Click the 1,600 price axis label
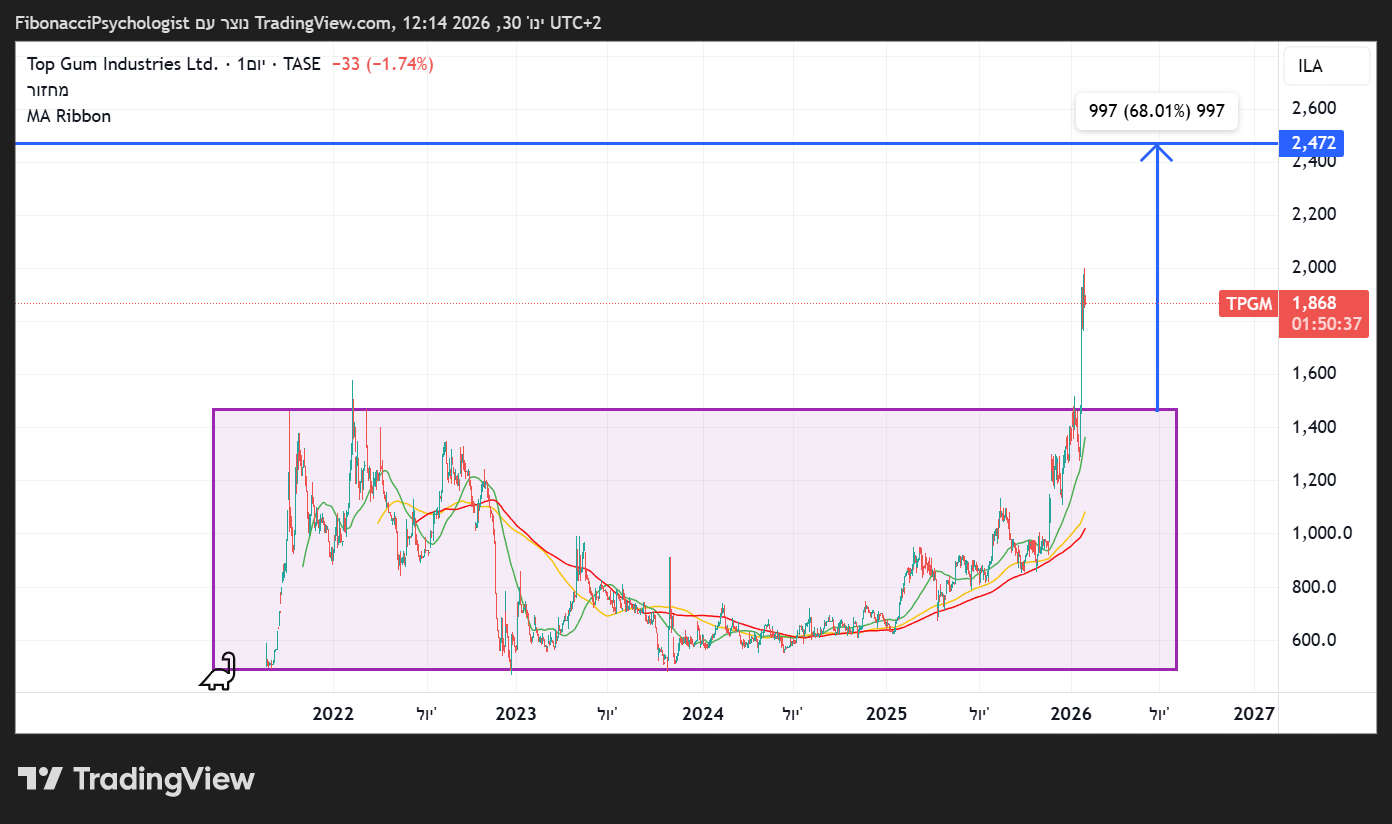1392x824 pixels. pyautogui.click(x=1314, y=373)
